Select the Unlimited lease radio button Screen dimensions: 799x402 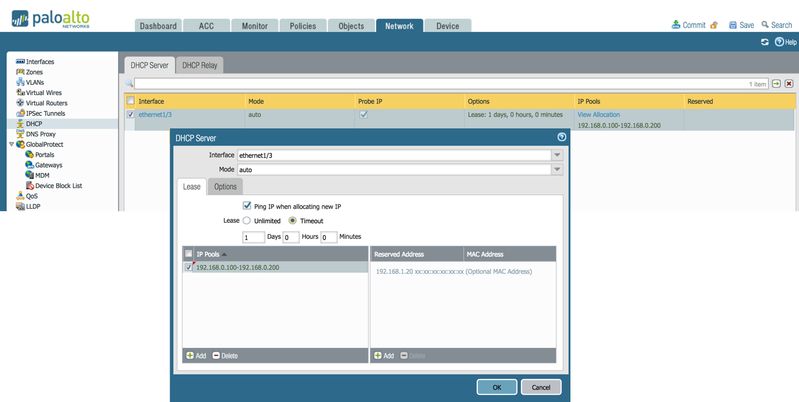click(247, 221)
